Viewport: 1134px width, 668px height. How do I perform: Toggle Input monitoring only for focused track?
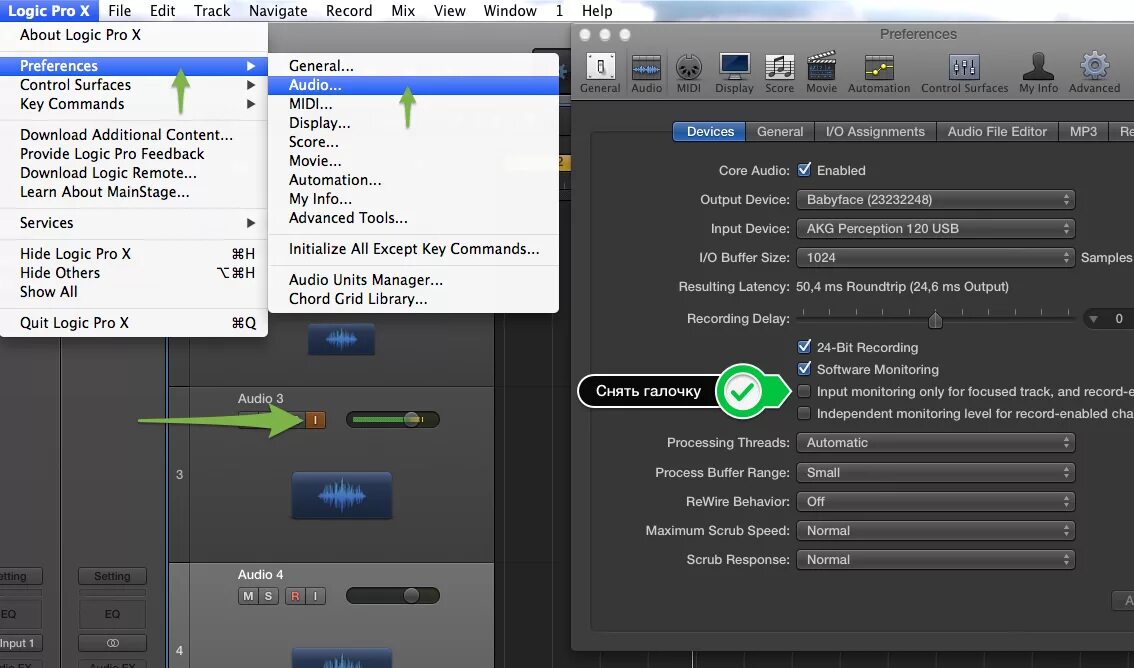point(804,391)
